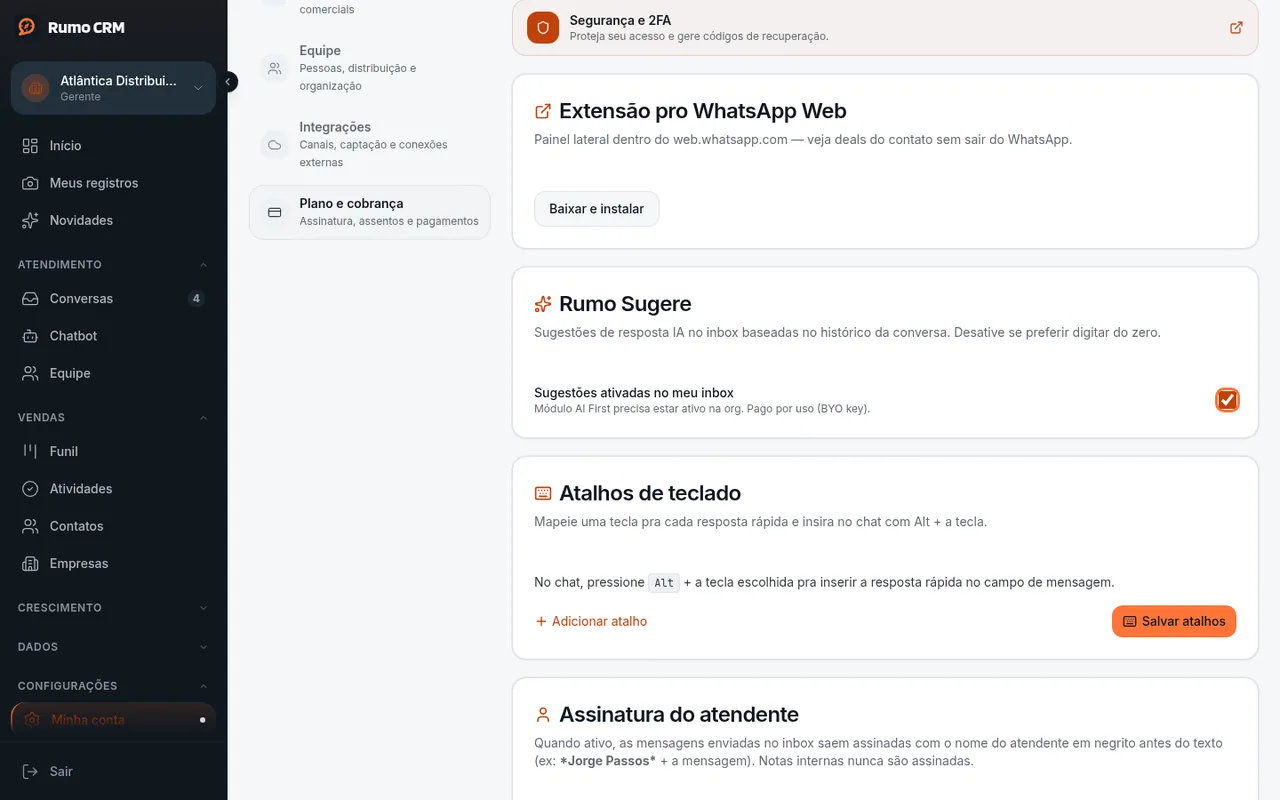Viewport: 1280px width, 800px height.
Task: Click the Salvar atalhos button
Action: coord(1174,621)
